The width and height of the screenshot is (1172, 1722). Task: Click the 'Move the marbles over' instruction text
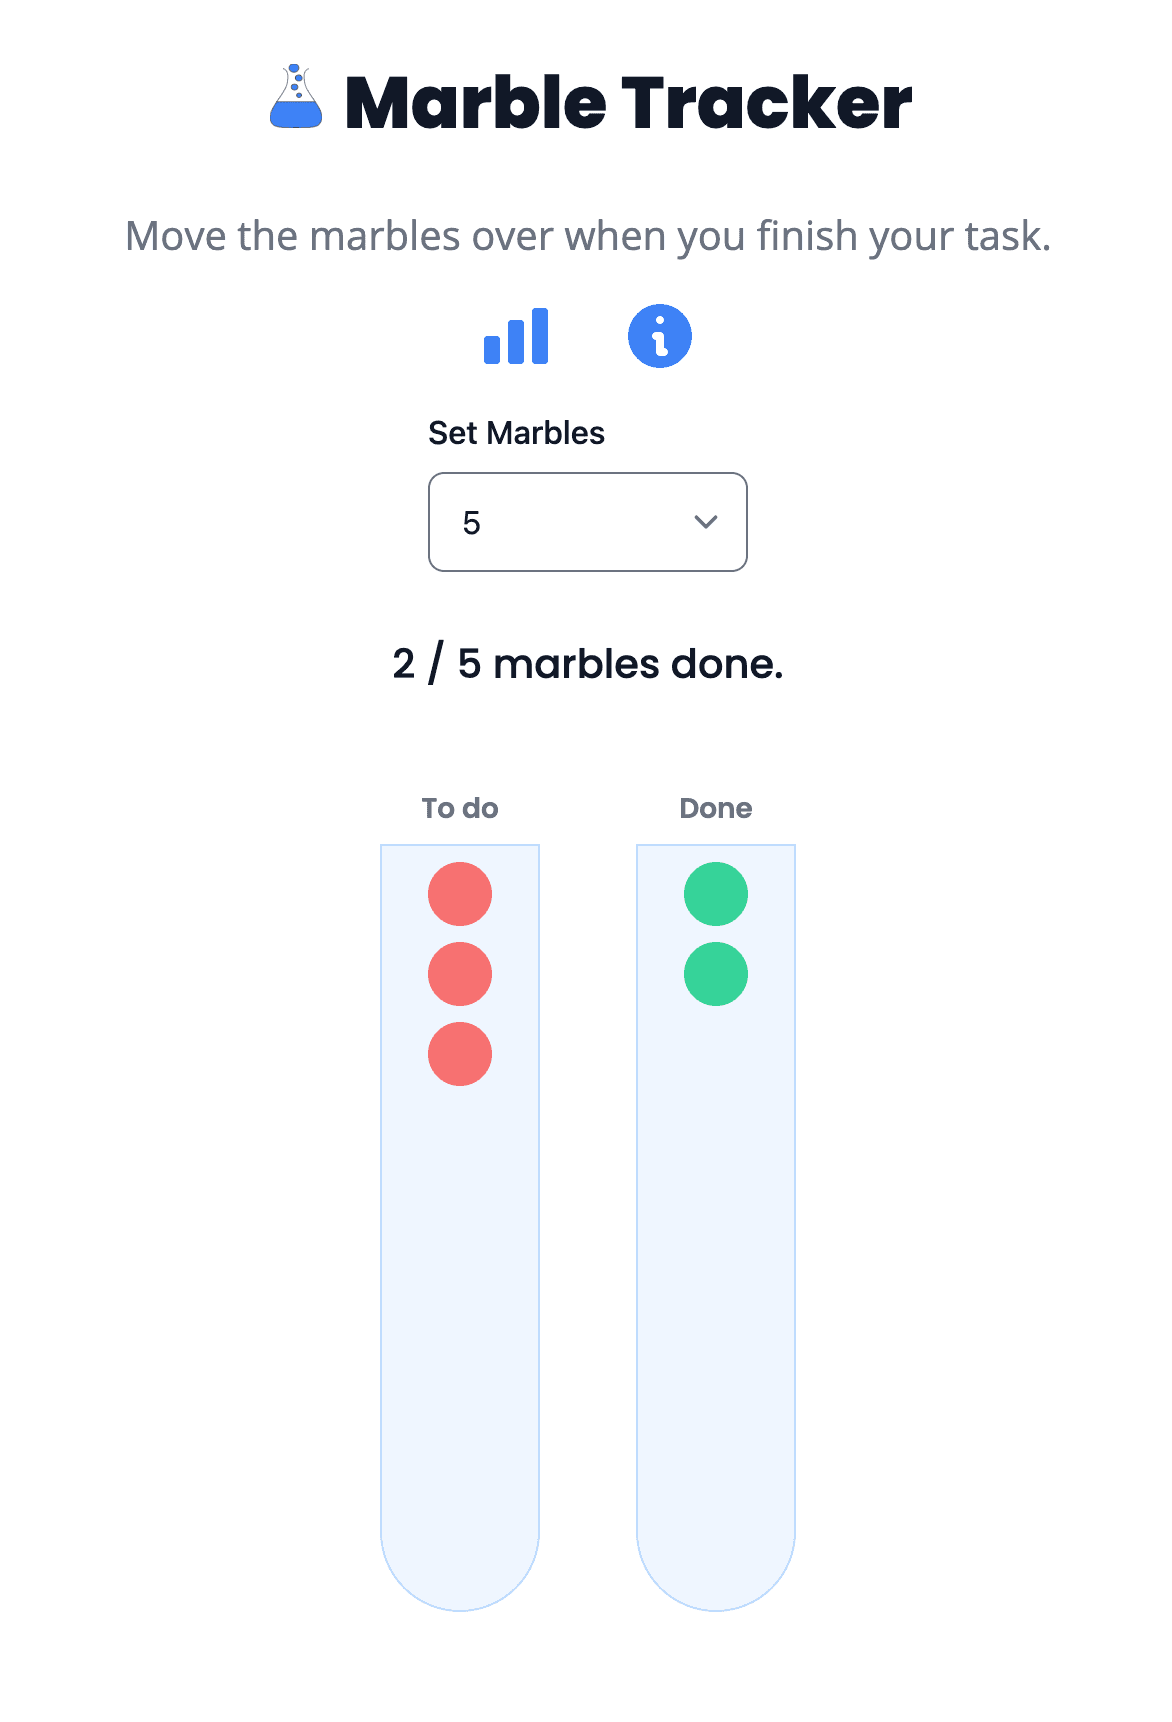click(x=587, y=237)
